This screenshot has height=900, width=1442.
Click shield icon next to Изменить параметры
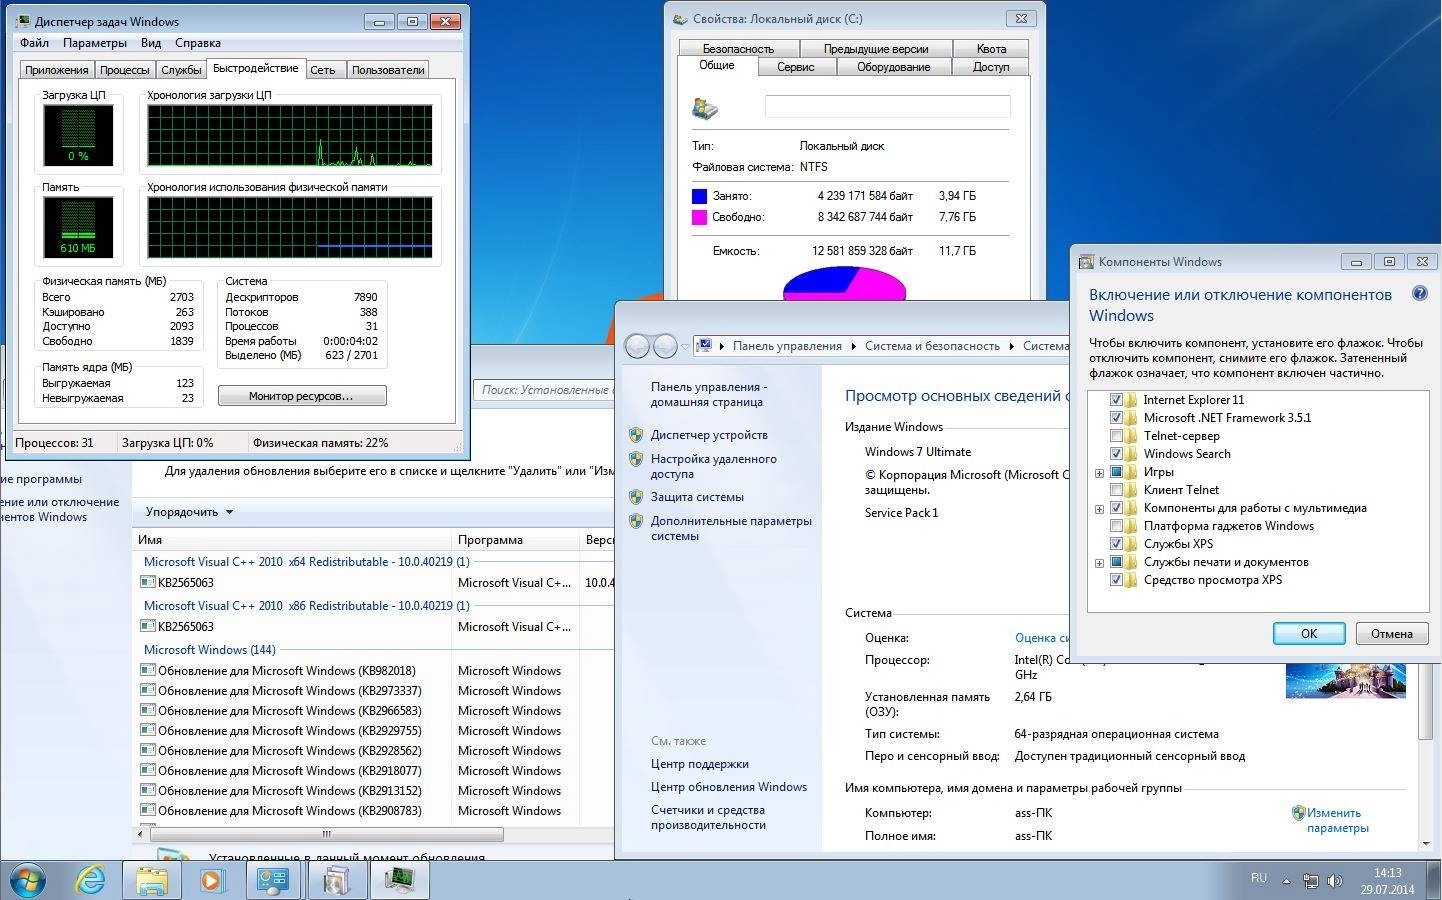pyautogui.click(x=1298, y=813)
